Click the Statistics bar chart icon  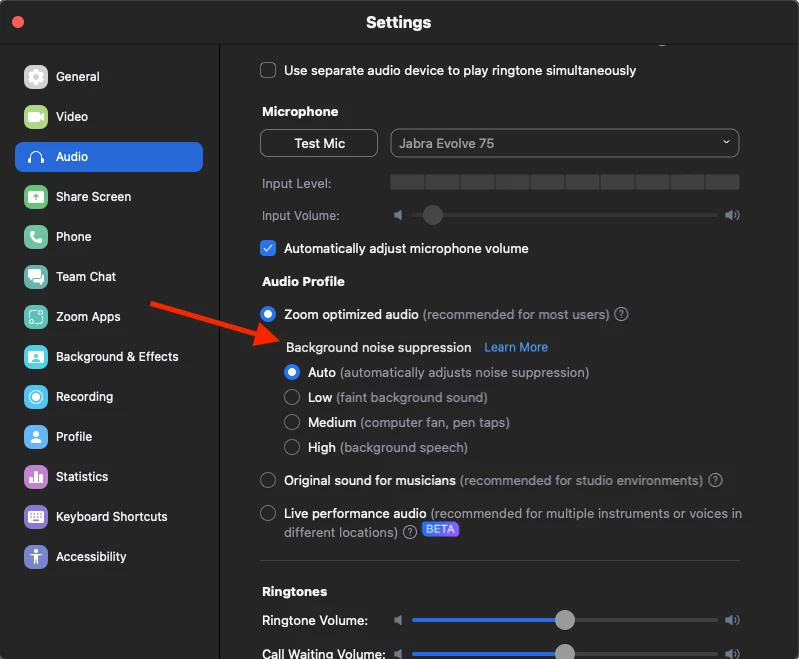tap(36, 477)
